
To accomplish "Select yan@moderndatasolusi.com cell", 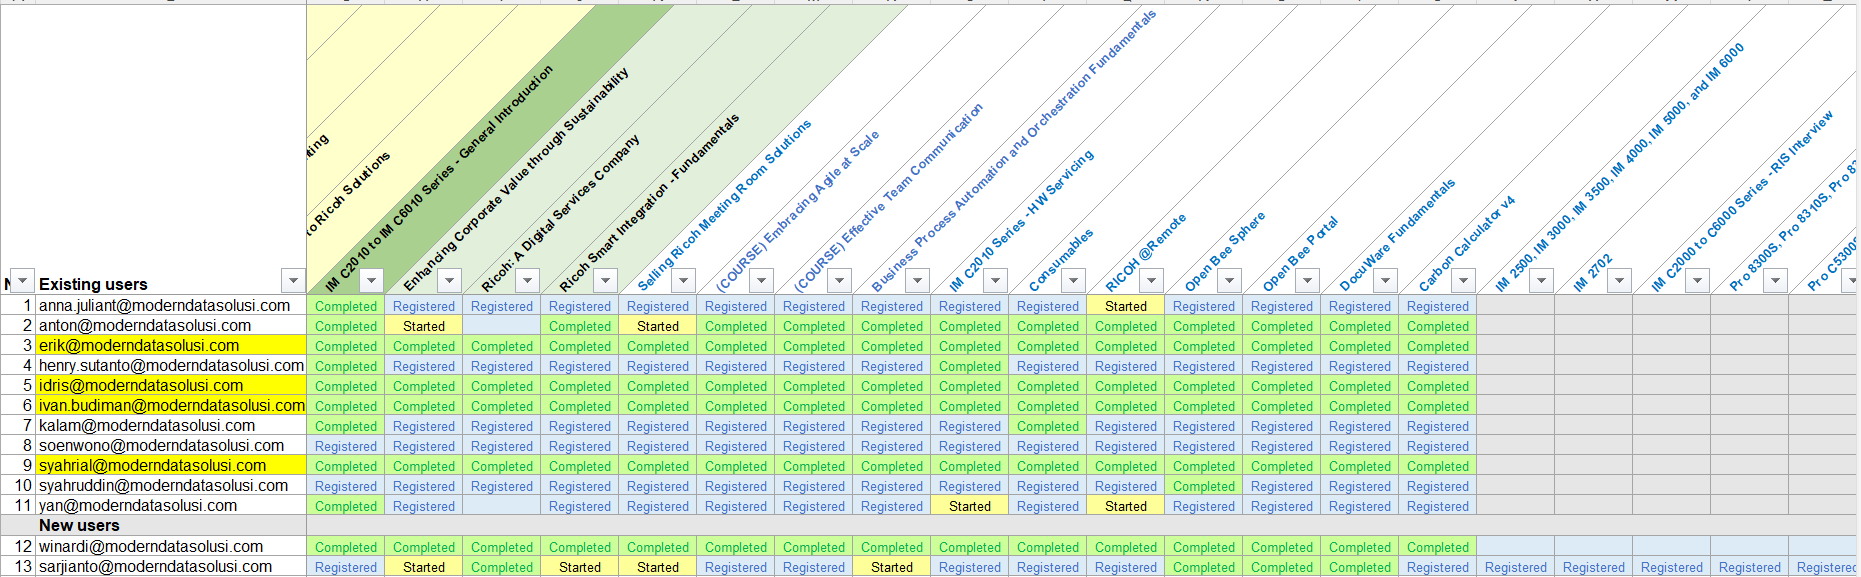I will 171,506.
